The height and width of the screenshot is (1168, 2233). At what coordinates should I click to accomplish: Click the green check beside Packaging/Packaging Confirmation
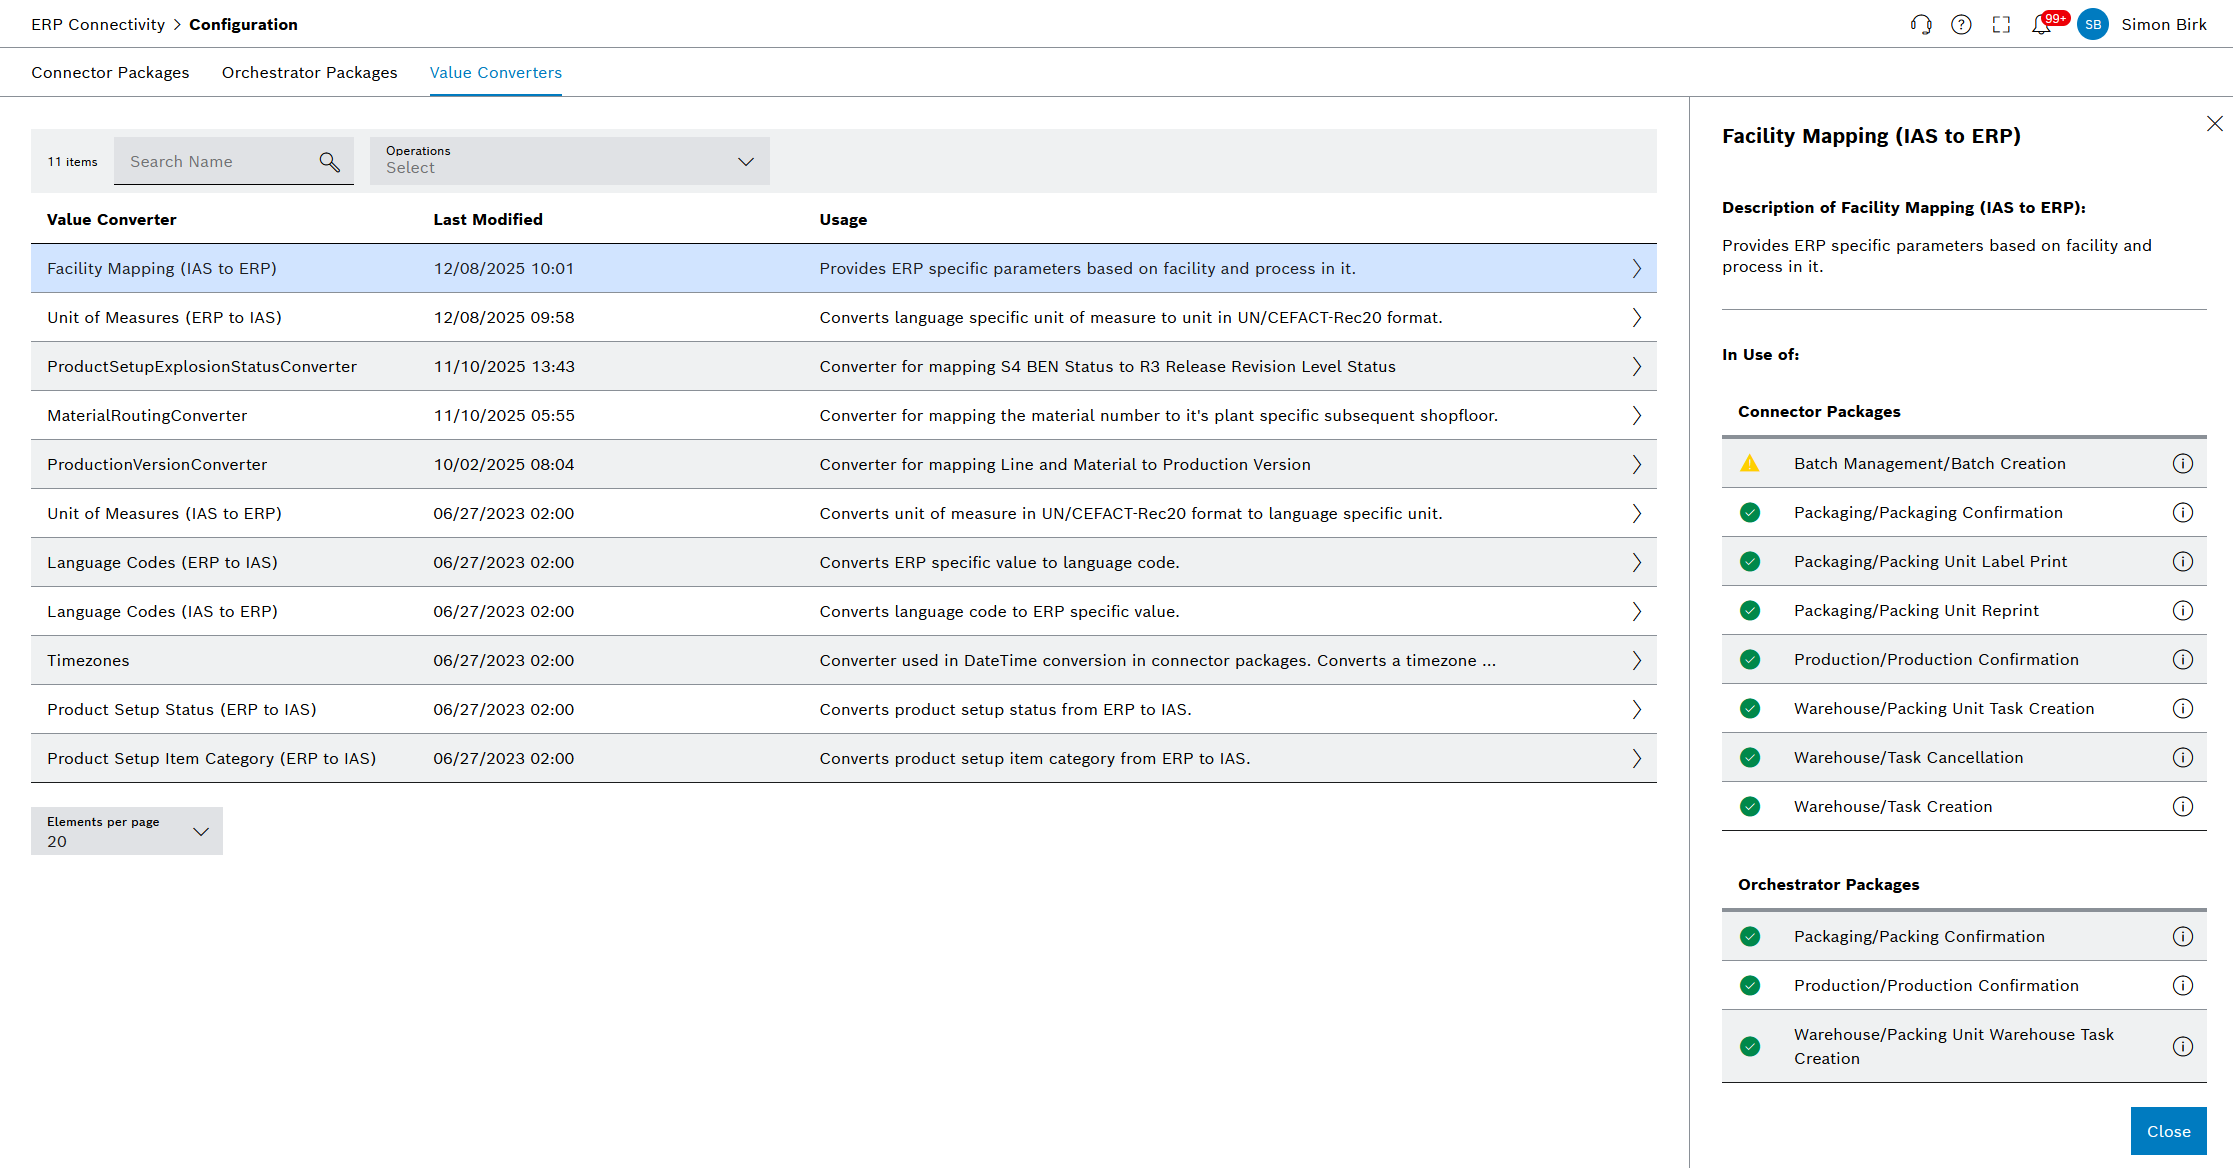[1750, 512]
